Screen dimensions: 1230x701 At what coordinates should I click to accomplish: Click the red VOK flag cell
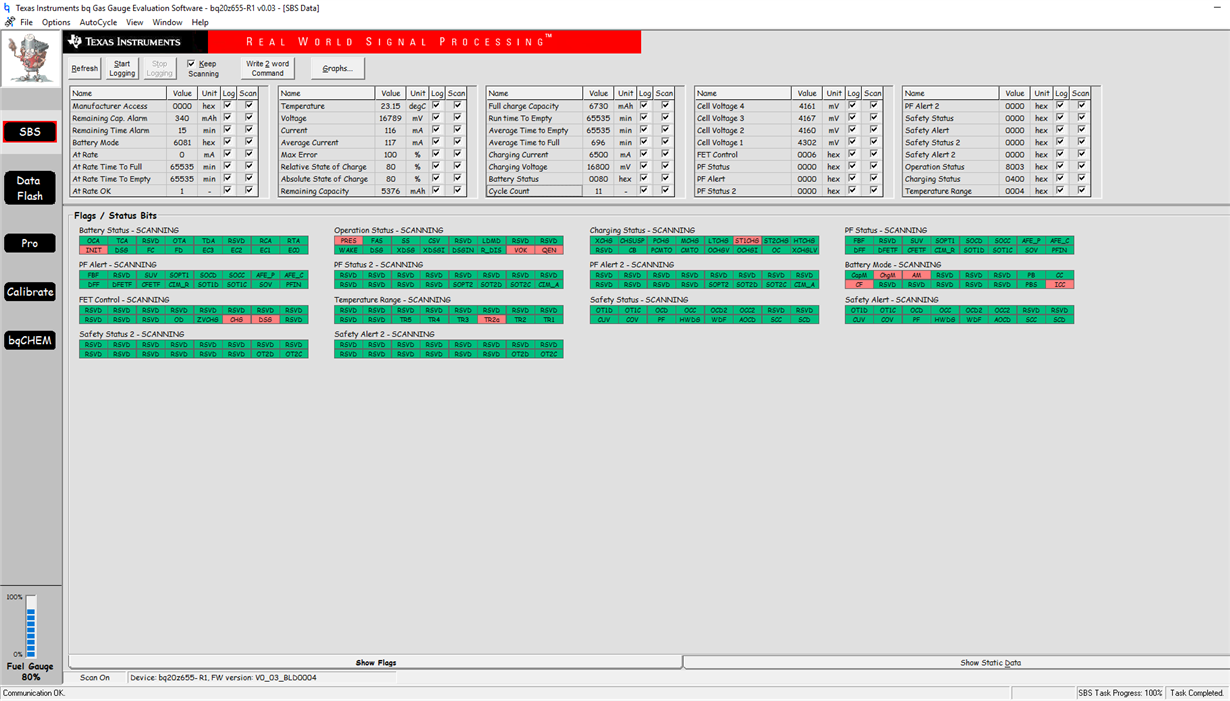(520, 250)
